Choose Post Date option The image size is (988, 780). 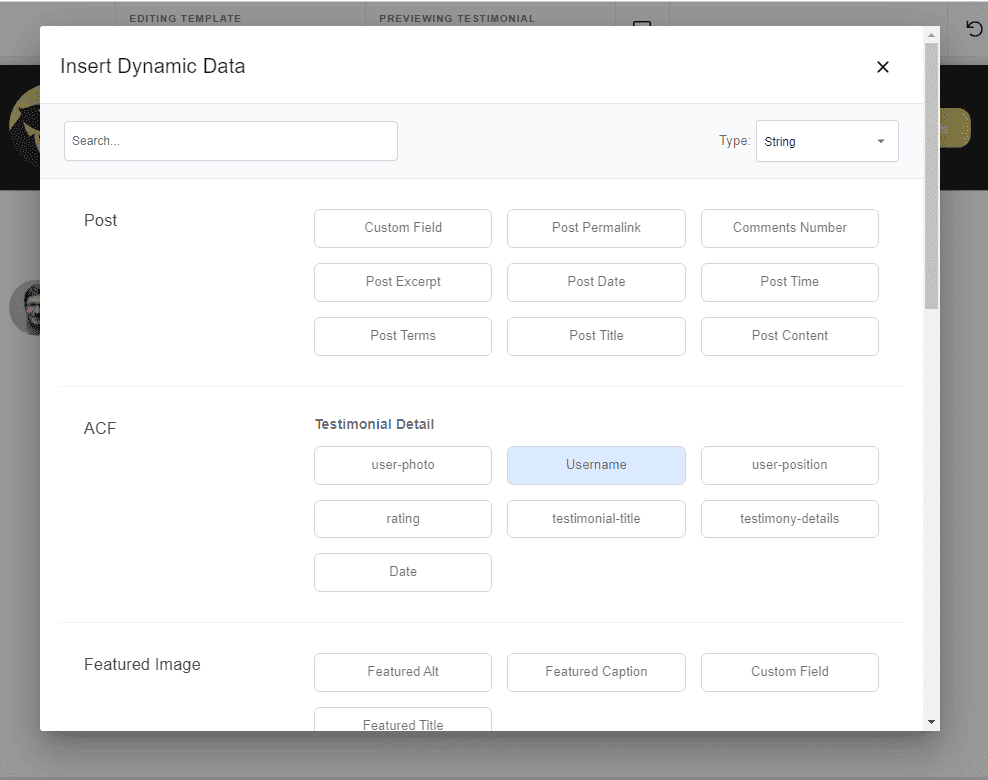pyautogui.click(x=596, y=282)
